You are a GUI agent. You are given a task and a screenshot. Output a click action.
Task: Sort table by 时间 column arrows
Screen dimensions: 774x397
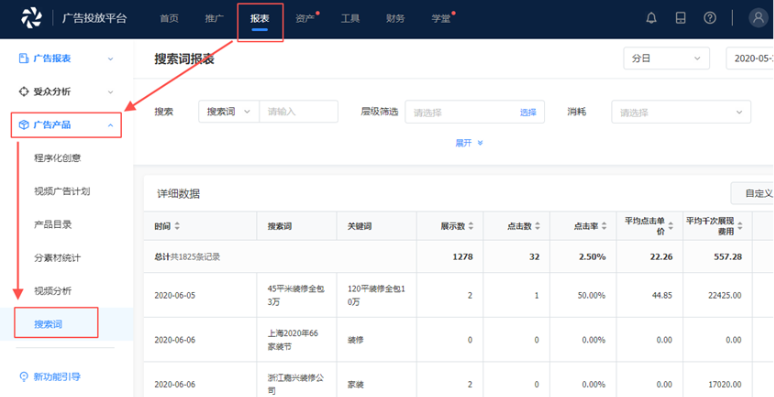pos(177,226)
